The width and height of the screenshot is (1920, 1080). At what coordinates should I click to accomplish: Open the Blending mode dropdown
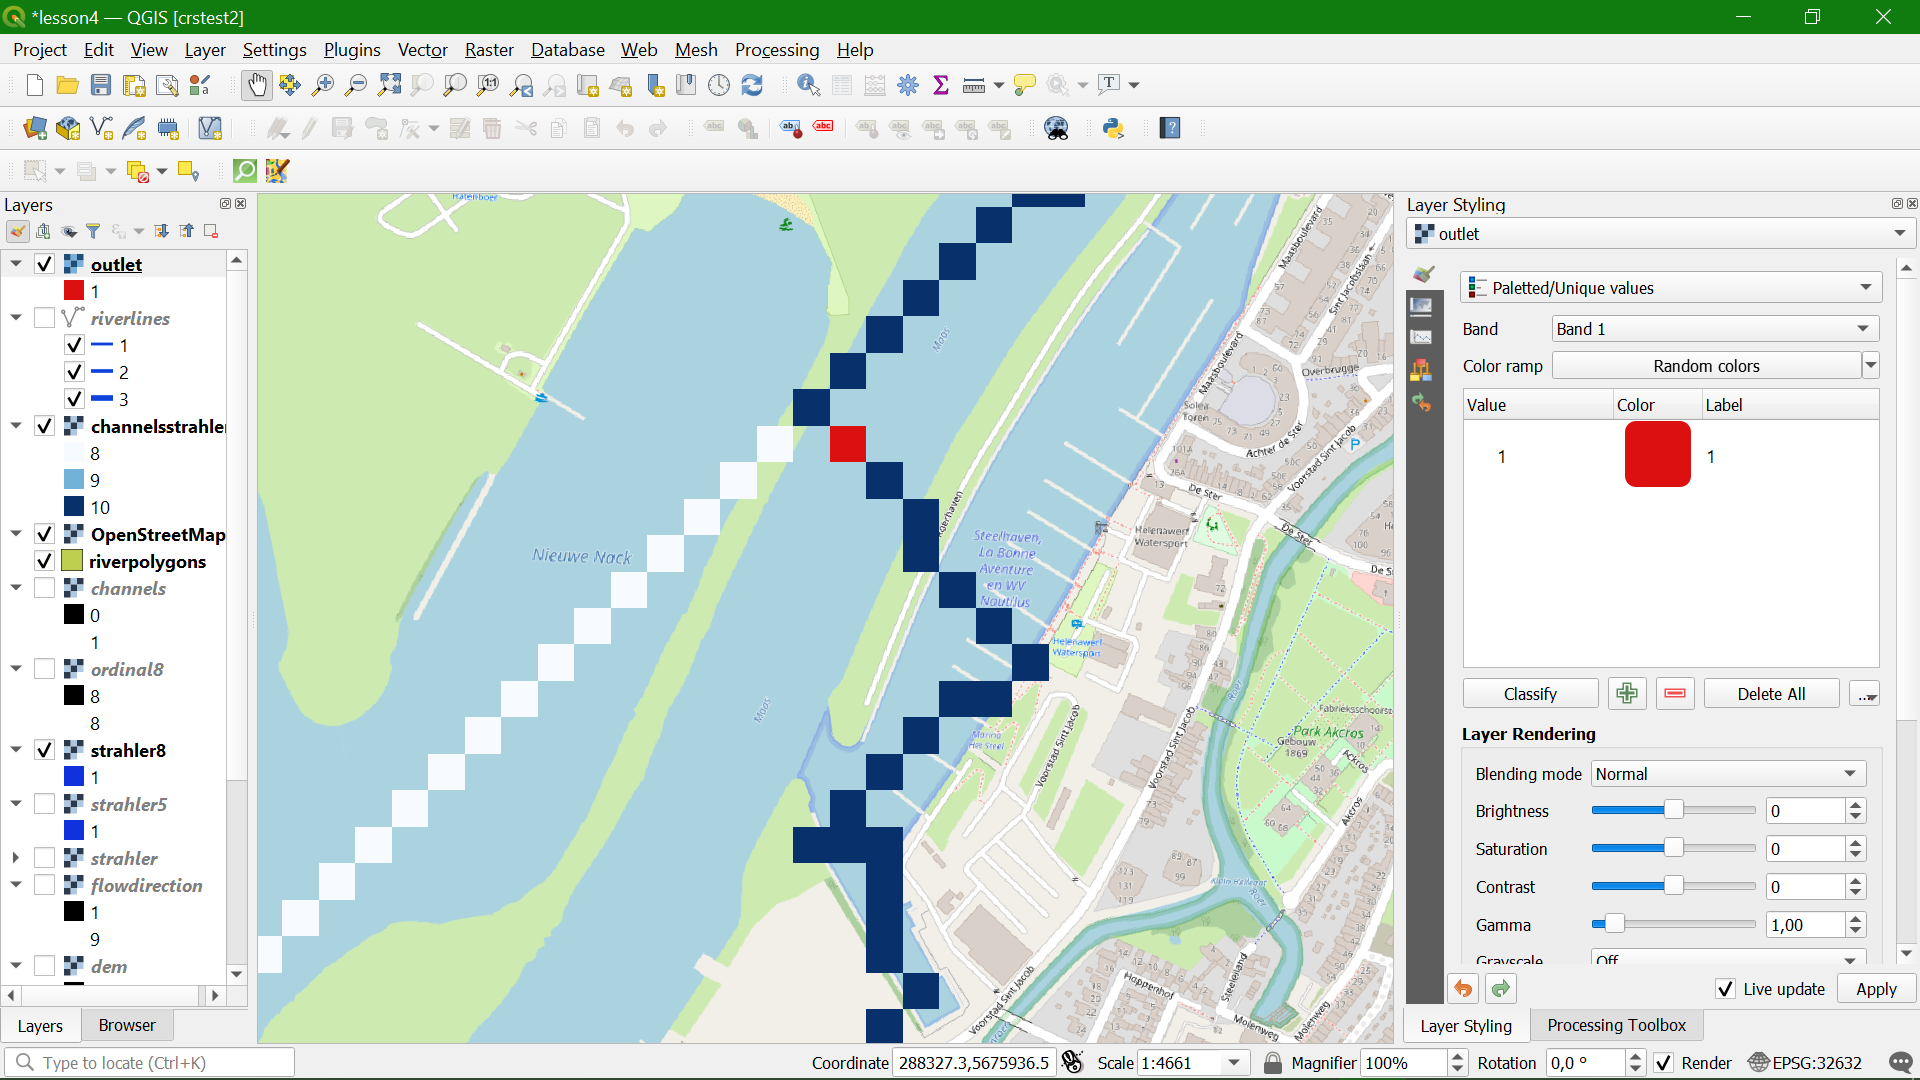(1727, 773)
